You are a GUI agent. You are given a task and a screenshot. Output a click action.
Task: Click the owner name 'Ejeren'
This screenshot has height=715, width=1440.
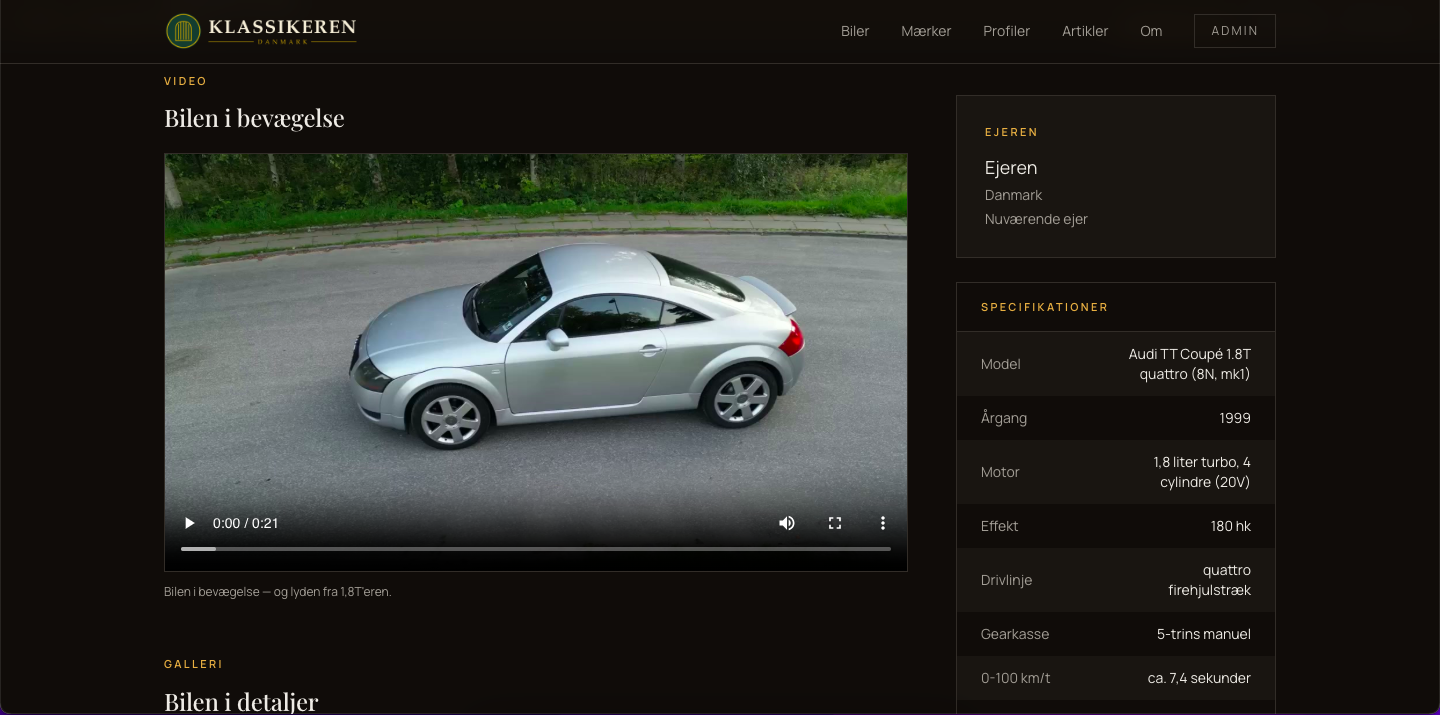tap(1011, 167)
